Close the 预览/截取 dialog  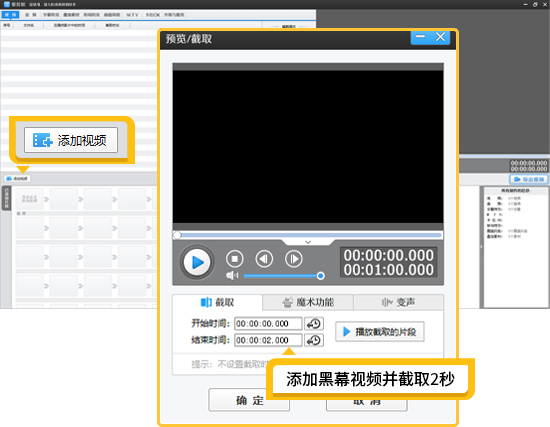pos(441,37)
